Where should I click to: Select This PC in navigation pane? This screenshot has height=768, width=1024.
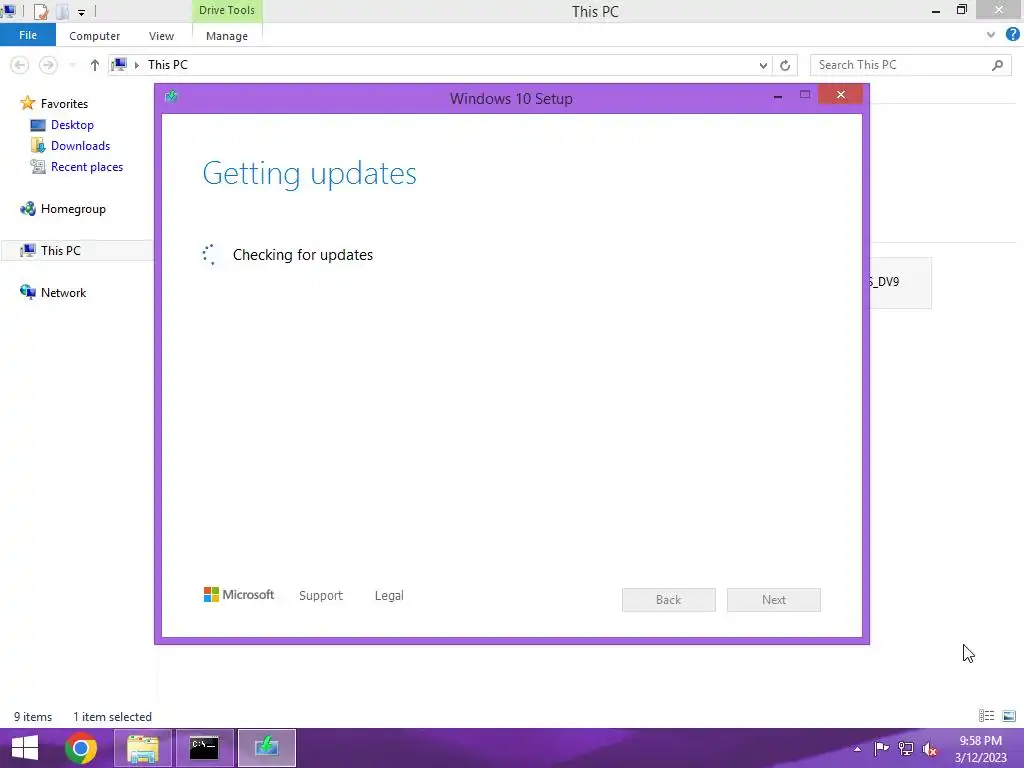61,251
